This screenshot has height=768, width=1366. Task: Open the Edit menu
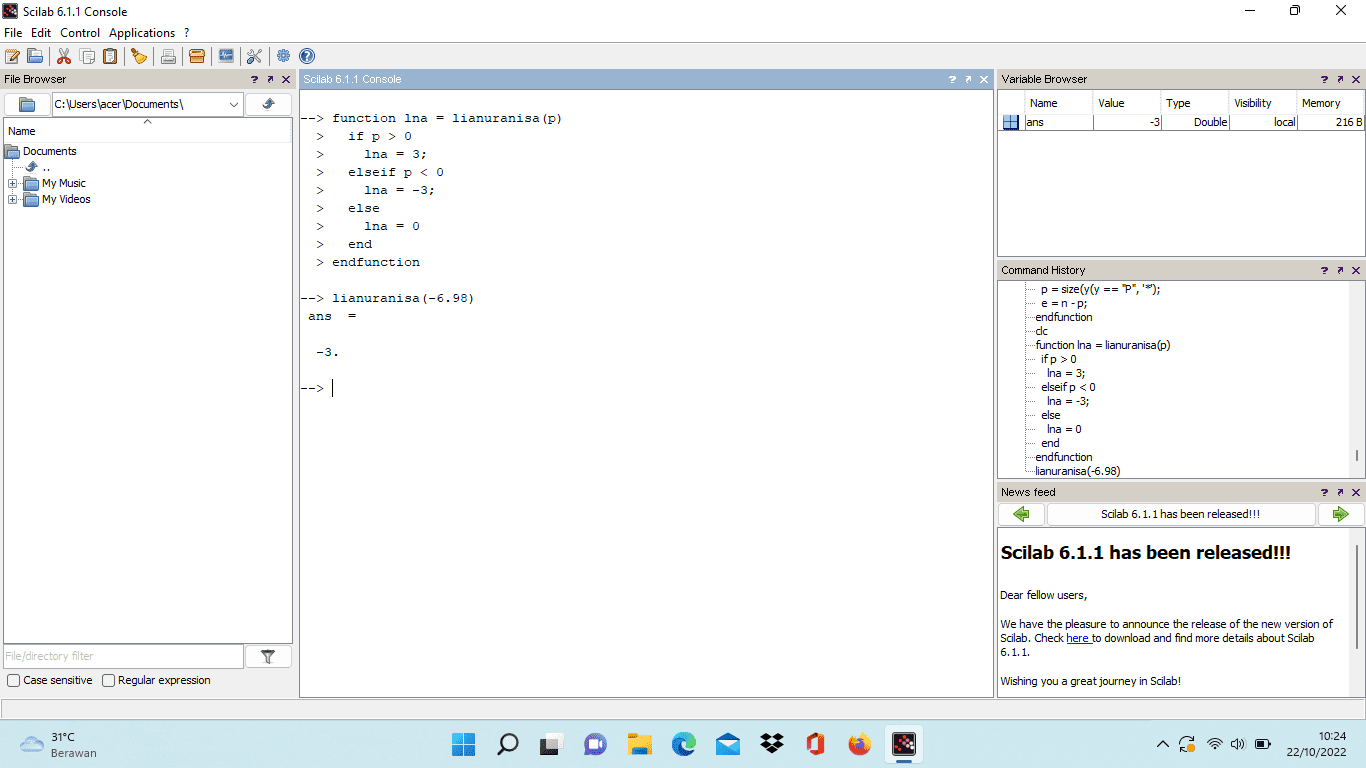pos(41,33)
